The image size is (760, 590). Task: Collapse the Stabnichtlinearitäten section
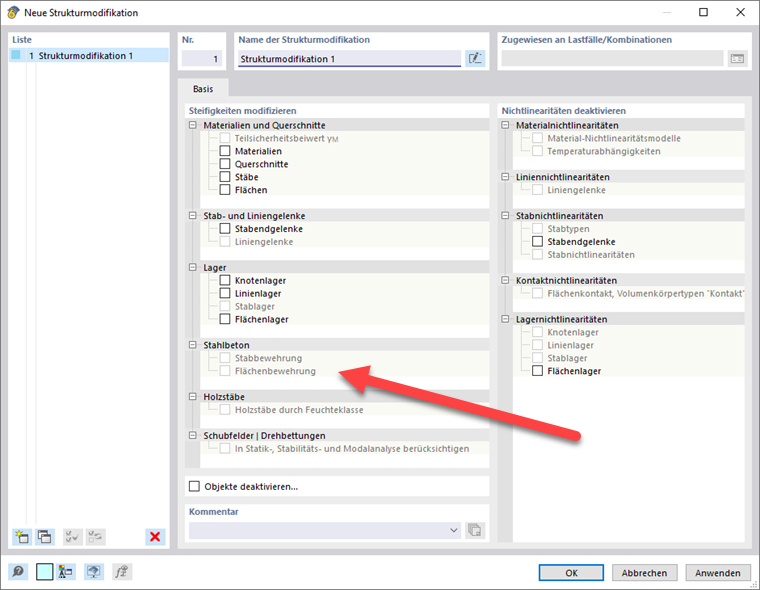(505, 216)
